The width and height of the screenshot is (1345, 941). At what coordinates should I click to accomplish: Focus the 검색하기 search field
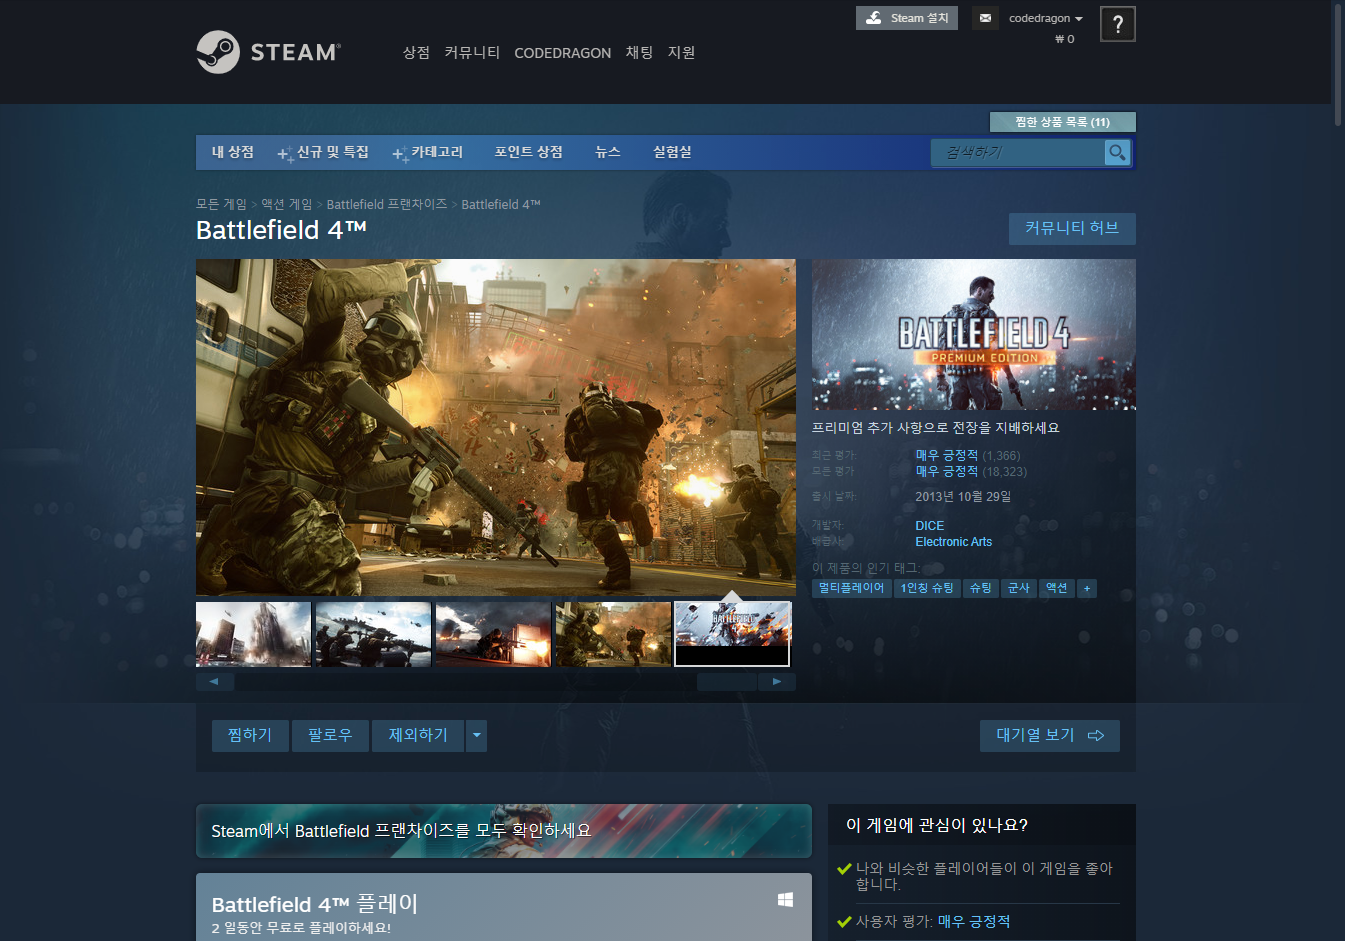[1017, 152]
